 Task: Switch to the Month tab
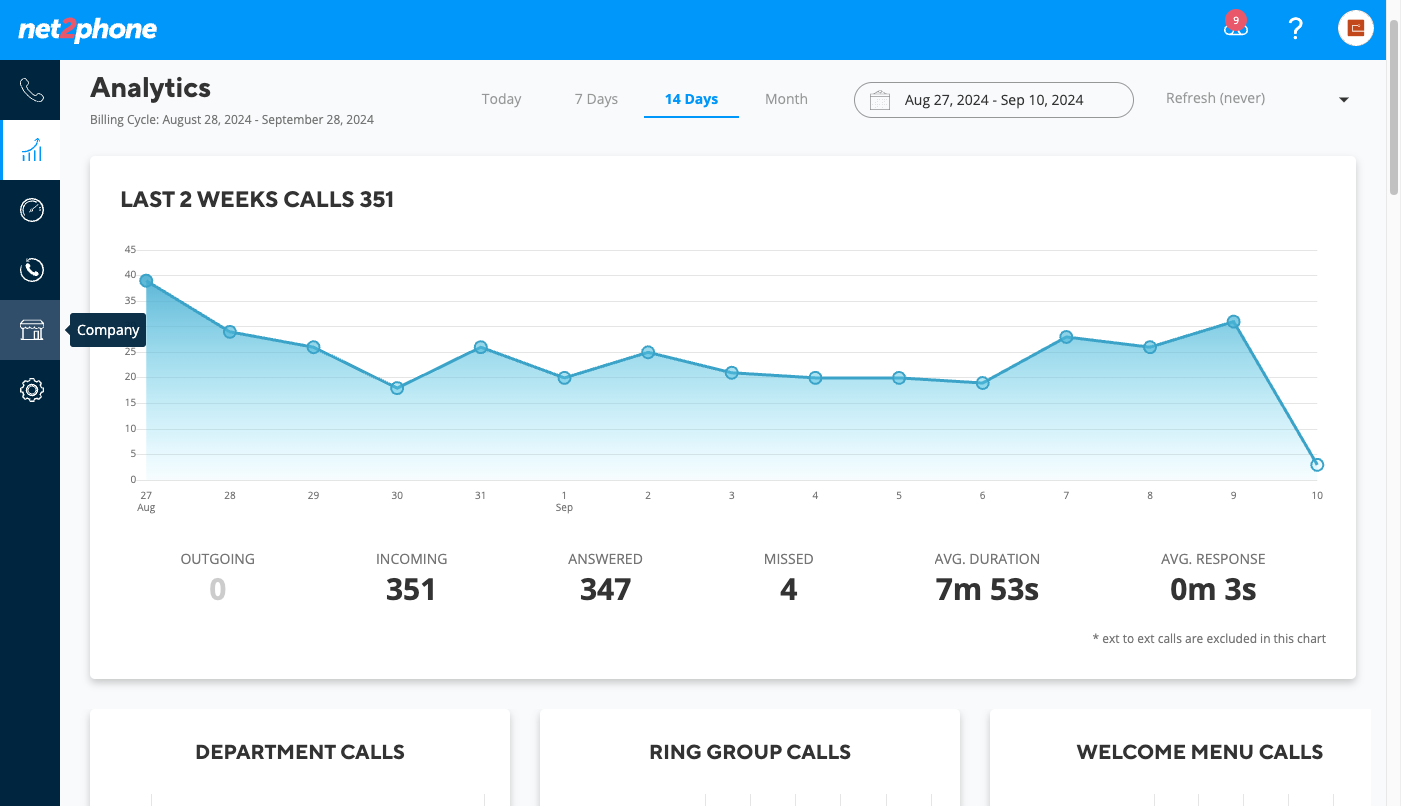(786, 99)
